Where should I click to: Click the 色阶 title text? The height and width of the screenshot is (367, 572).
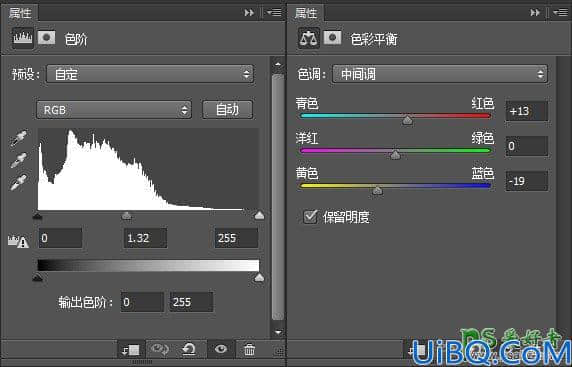pyautogui.click(x=76, y=39)
